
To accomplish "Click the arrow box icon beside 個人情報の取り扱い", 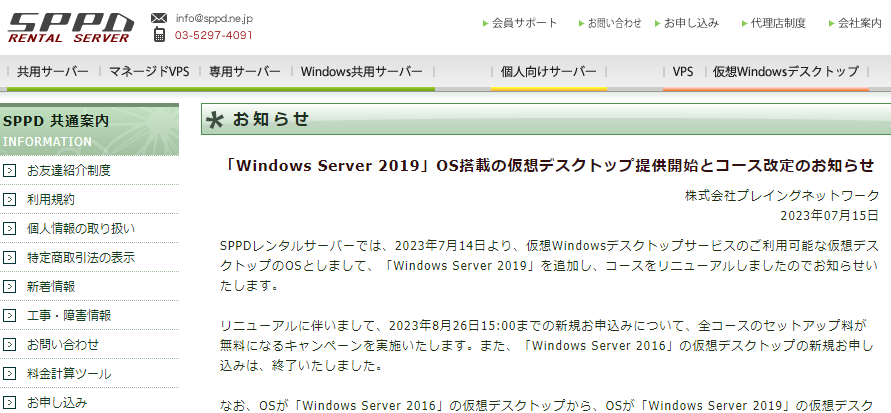I will [x=9, y=228].
